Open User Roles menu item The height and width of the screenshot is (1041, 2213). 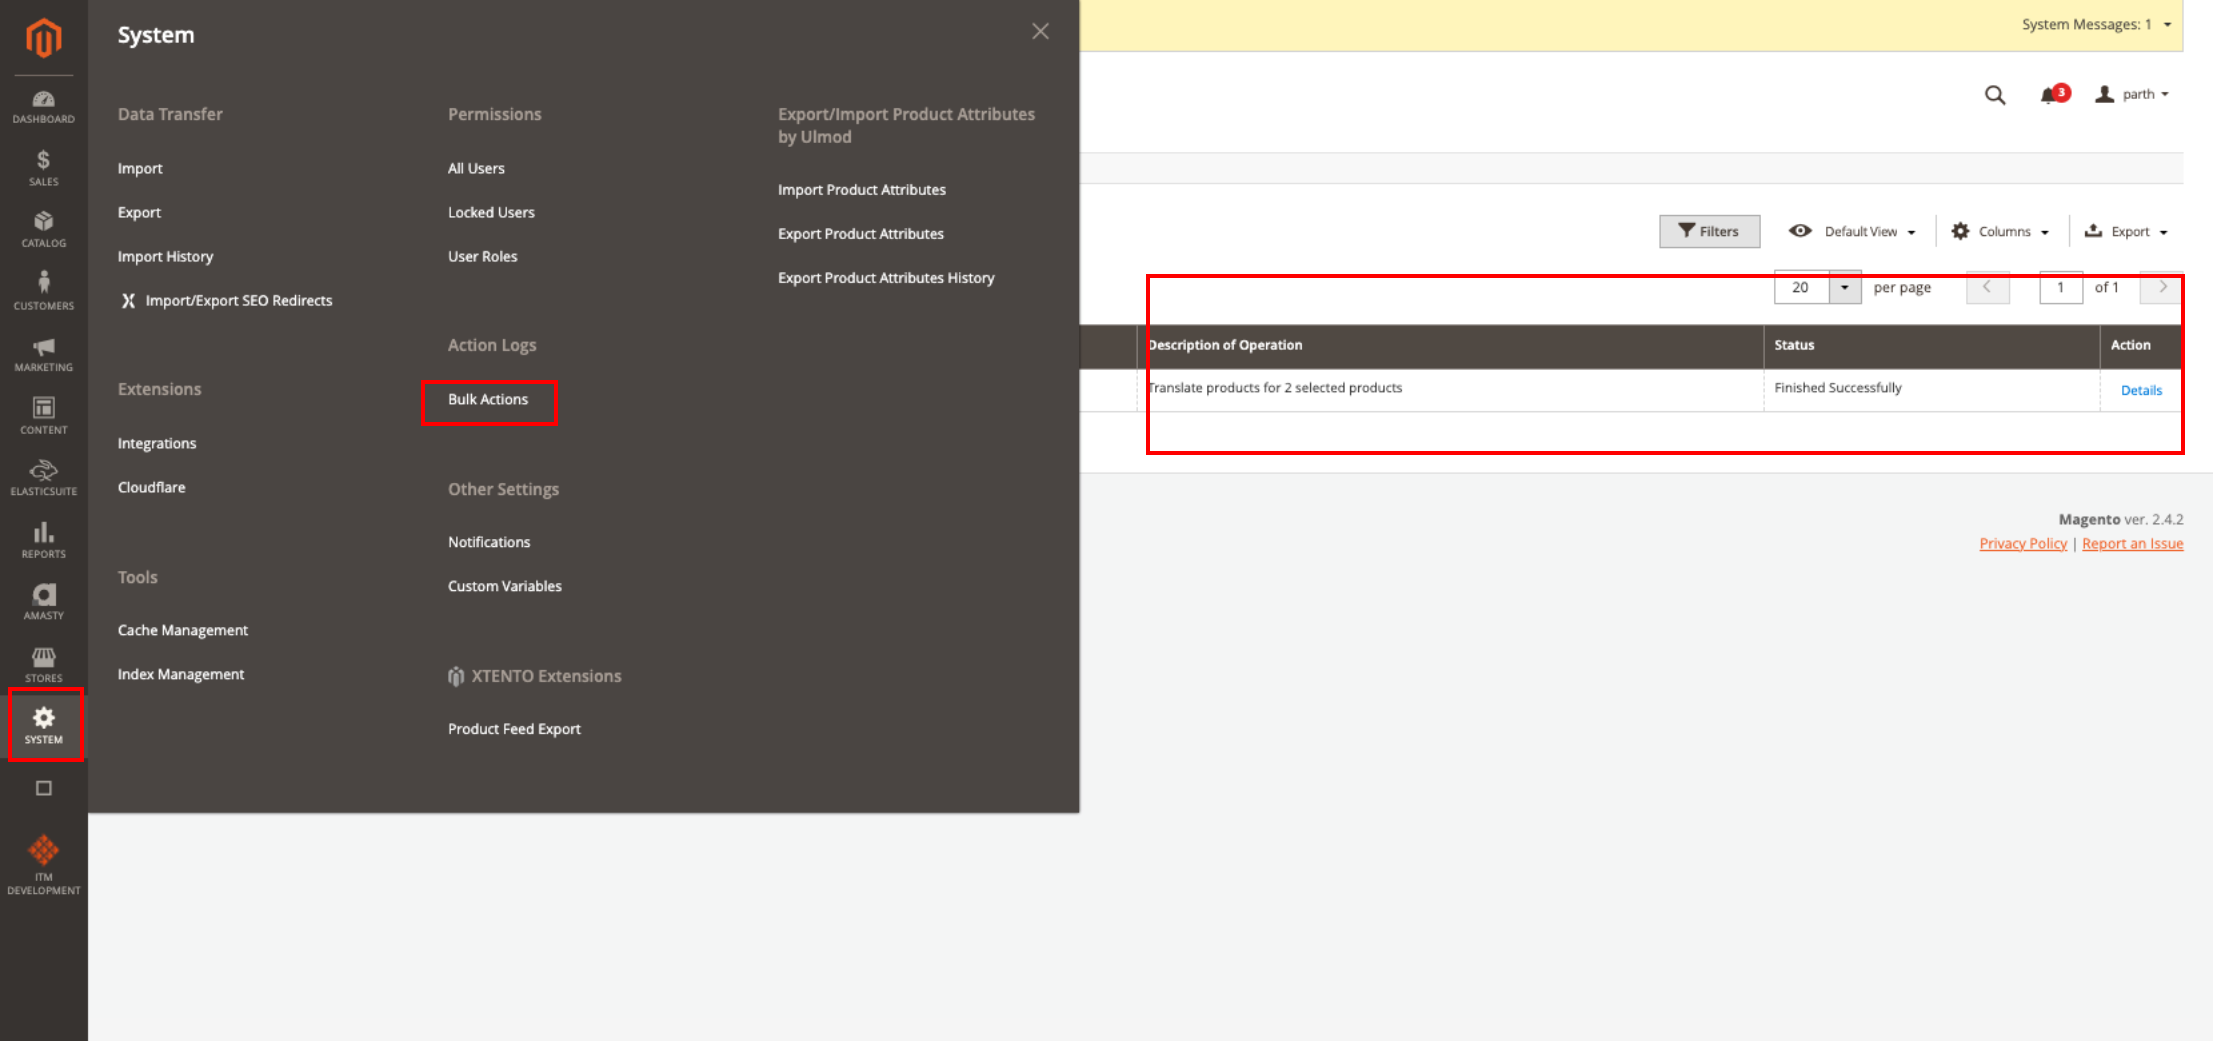click(482, 257)
